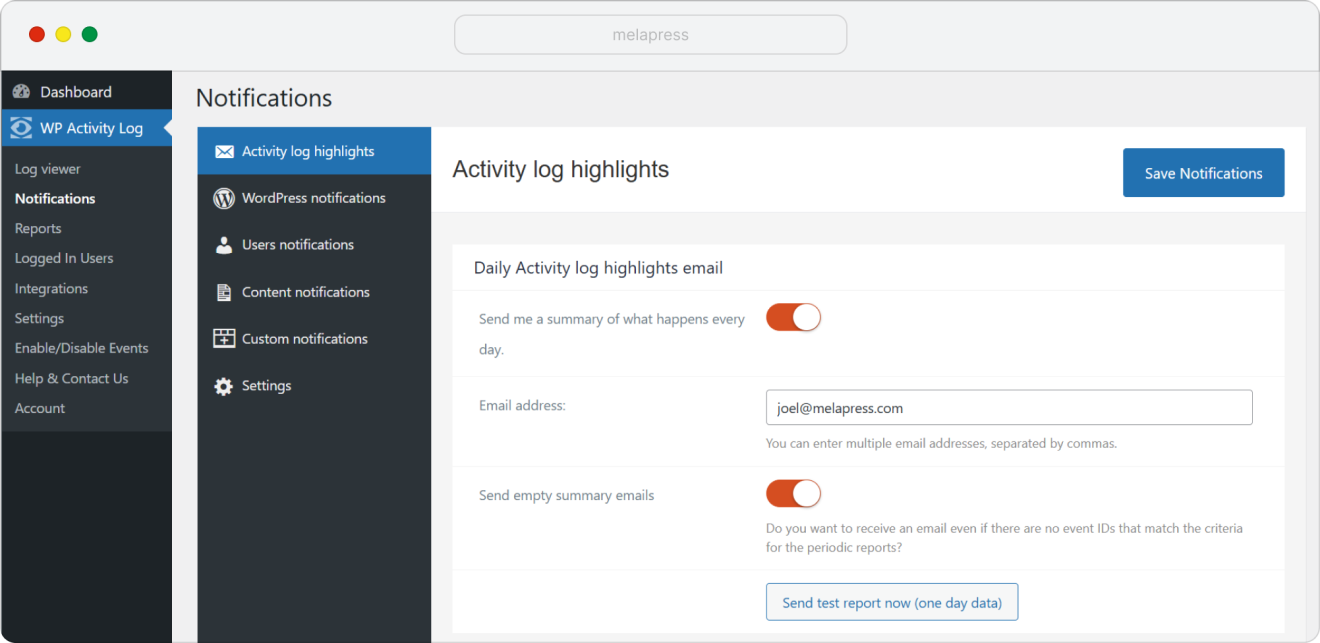Go to Log viewer
The image size is (1320, 643).
(48, 169)
